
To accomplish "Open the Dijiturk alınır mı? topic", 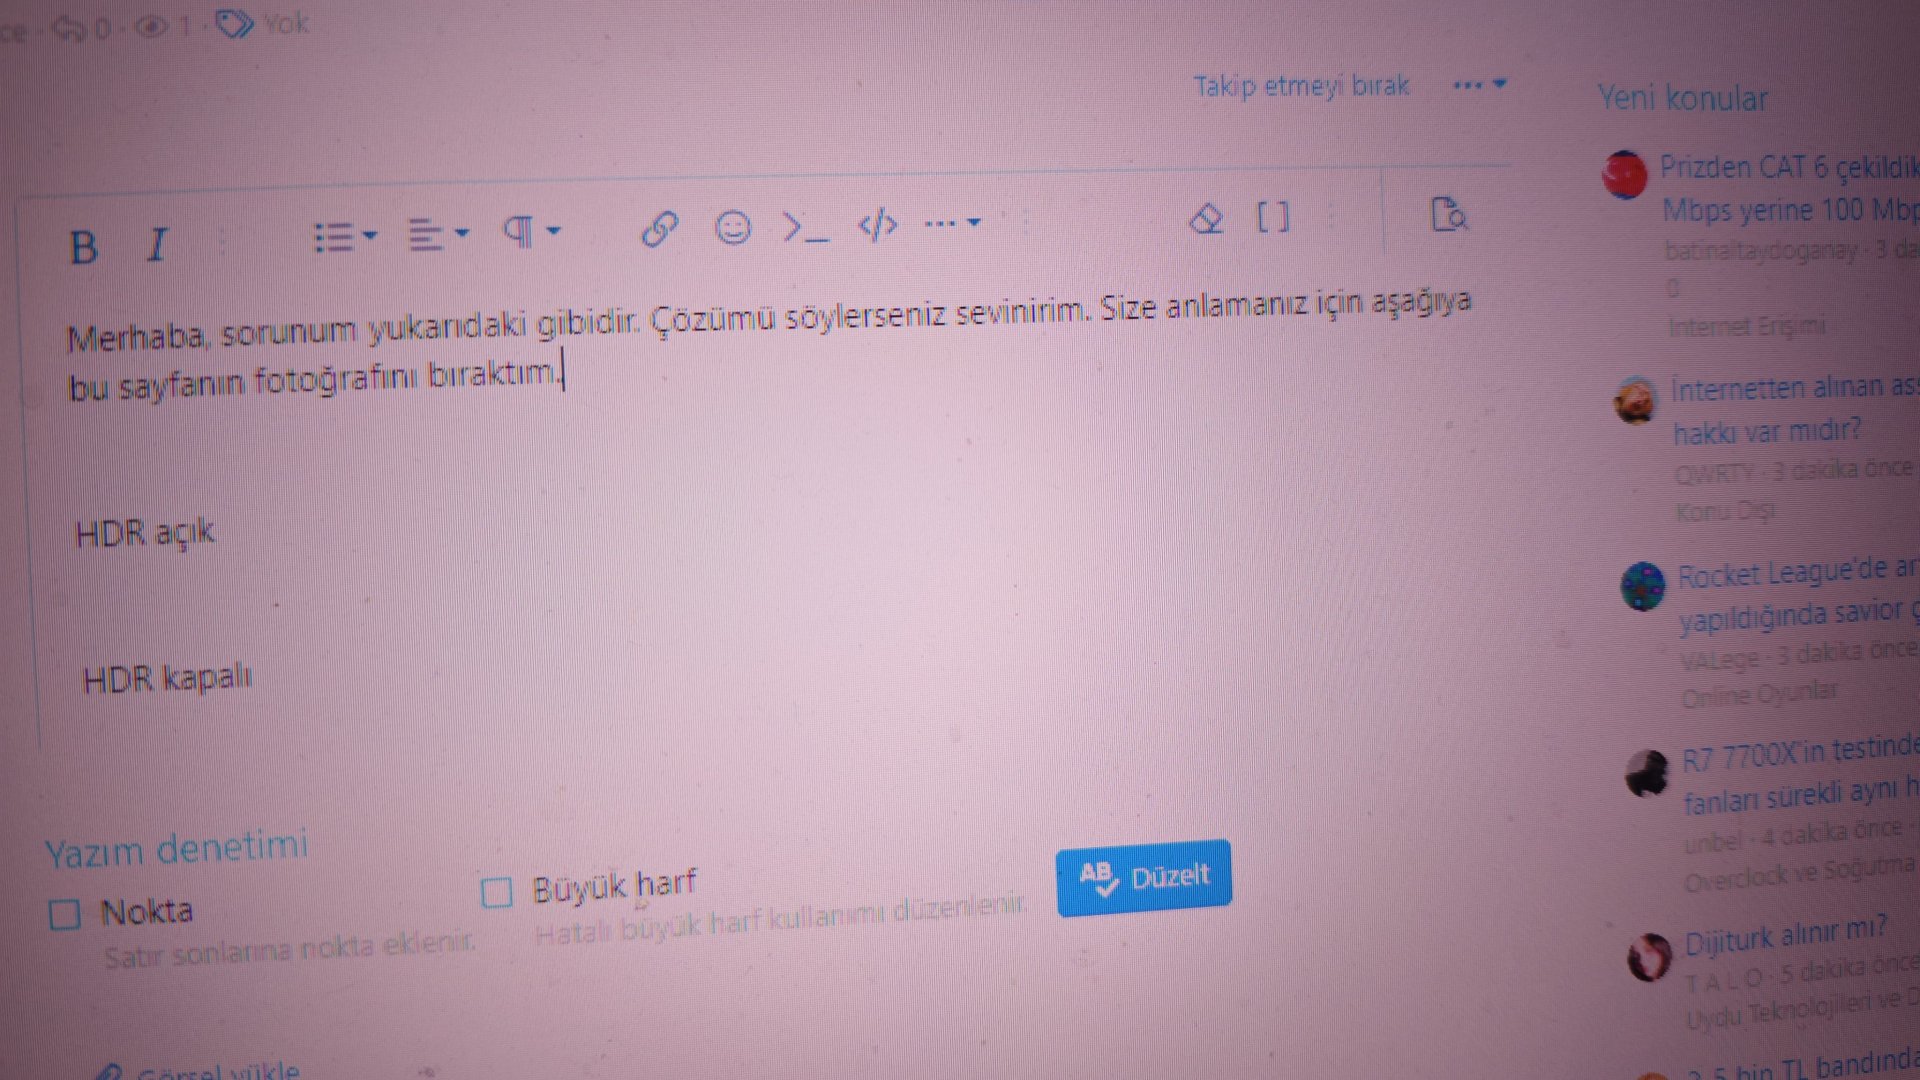I will coord(1785,937).
